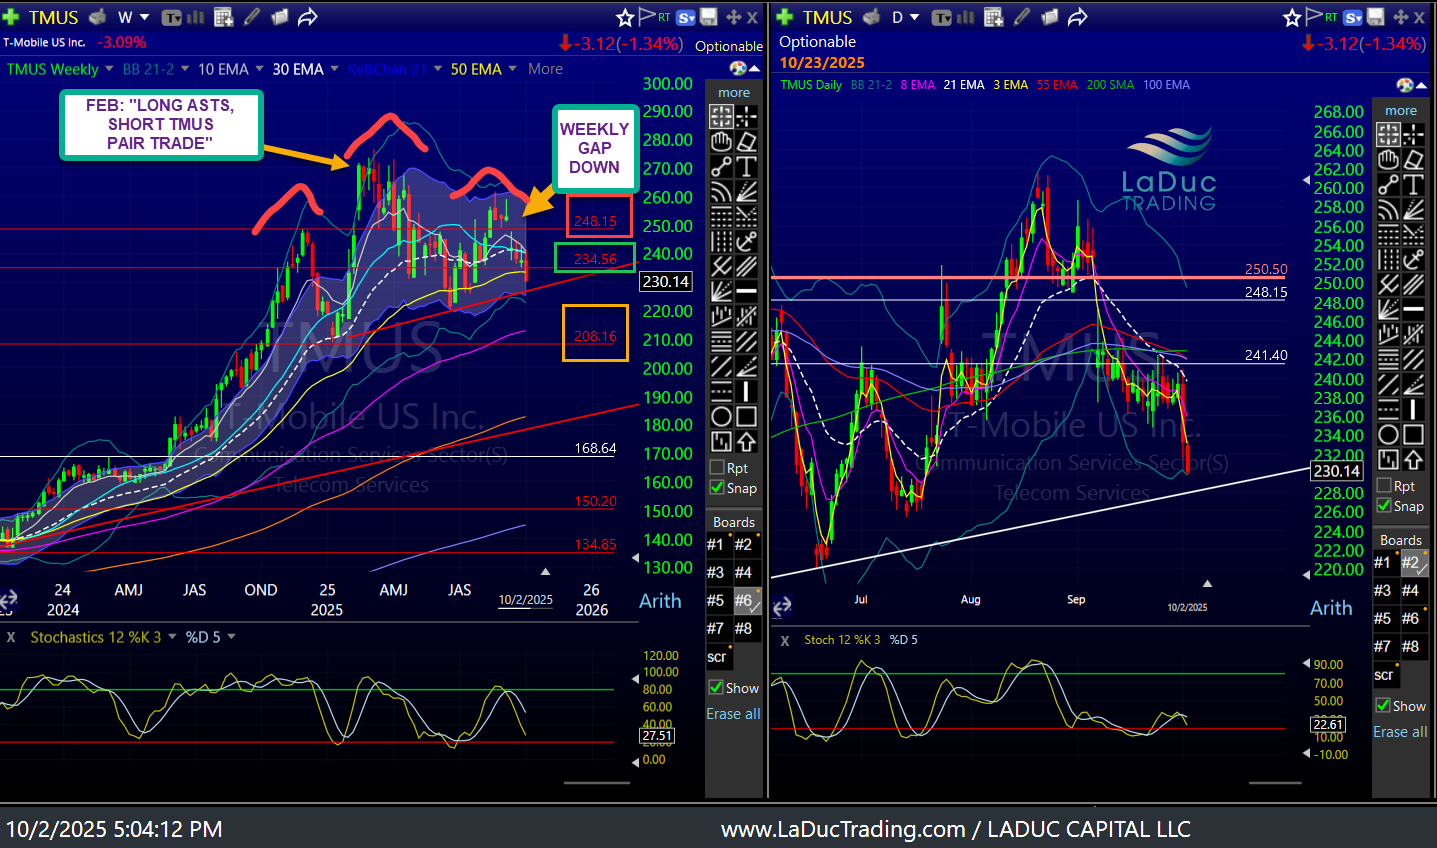The width and height of the screenshot is (1437, 848).
Task: Select the trendline tool in weekly drawing toolbar
Action: point(721,166)
